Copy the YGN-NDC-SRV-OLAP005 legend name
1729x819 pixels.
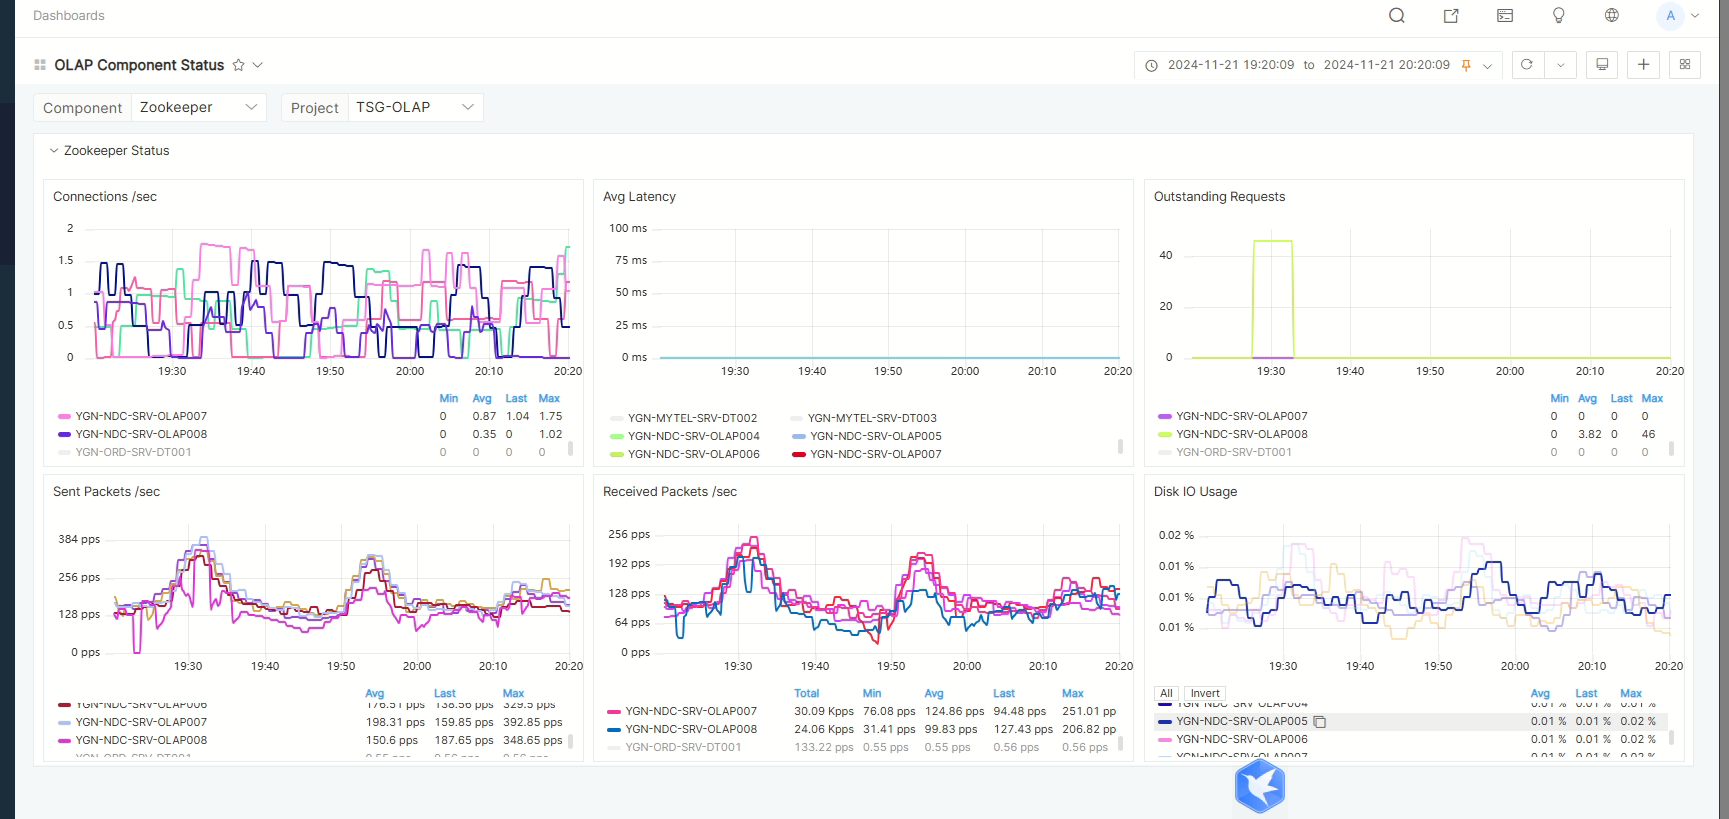(x=1320, y=722)
